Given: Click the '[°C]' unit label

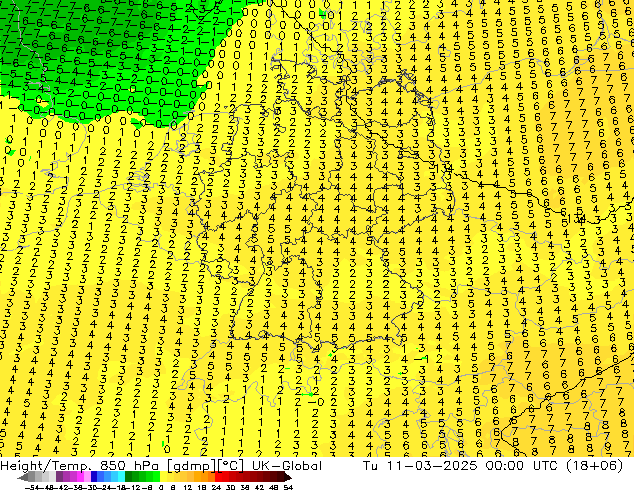Looking at the screenshot, I should [230, 466].
